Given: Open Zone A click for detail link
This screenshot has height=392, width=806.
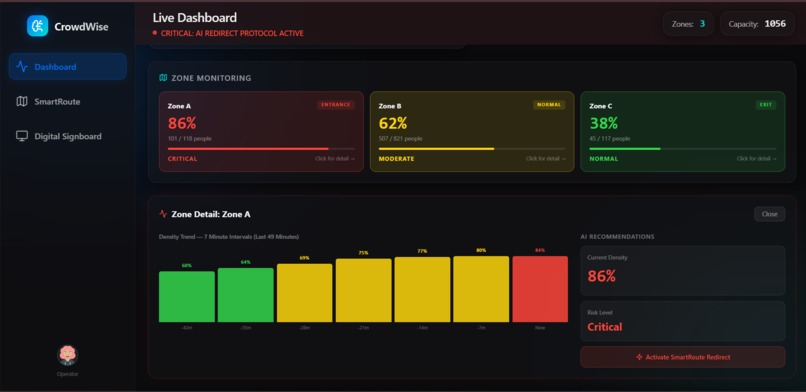Looking at the screenshot, I should click(335, 159).
